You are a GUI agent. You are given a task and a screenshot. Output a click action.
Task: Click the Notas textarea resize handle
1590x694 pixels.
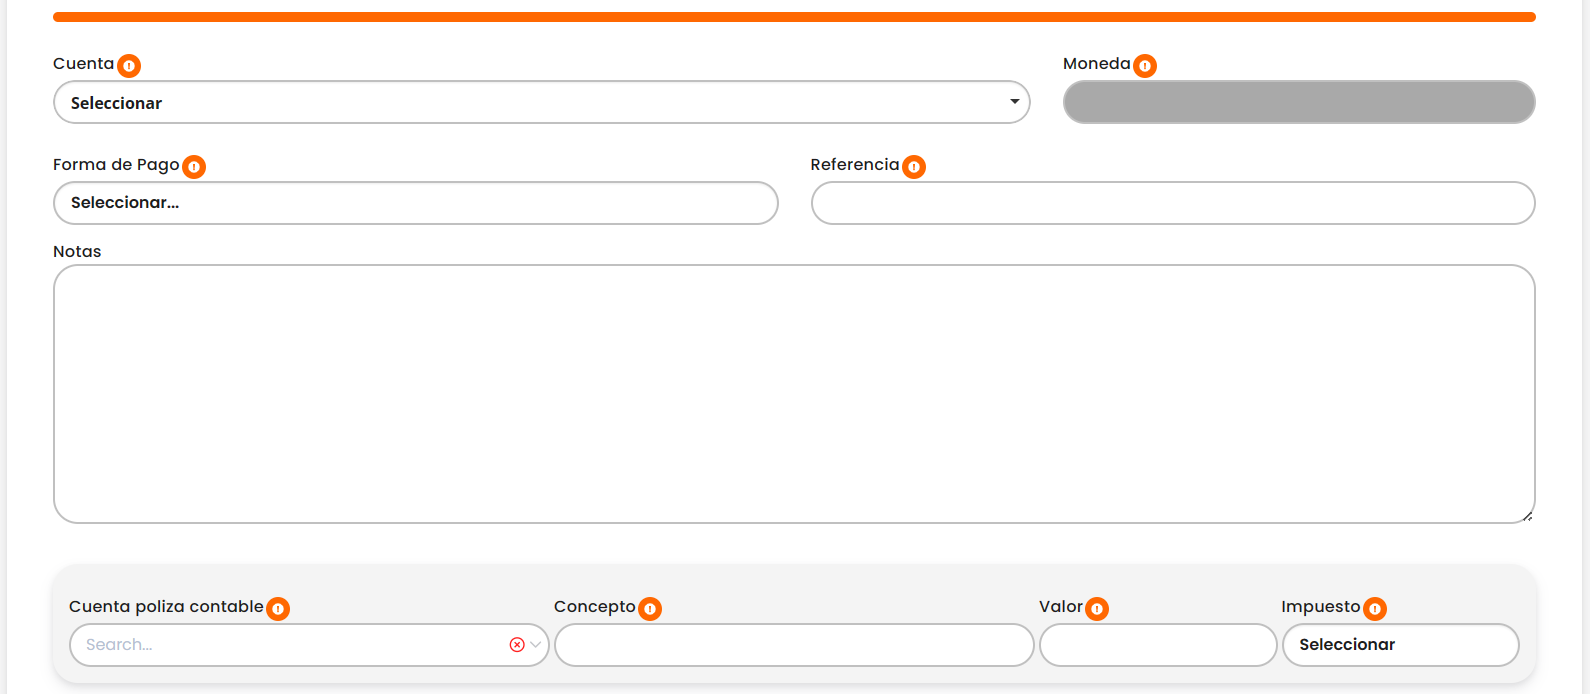1527,516
